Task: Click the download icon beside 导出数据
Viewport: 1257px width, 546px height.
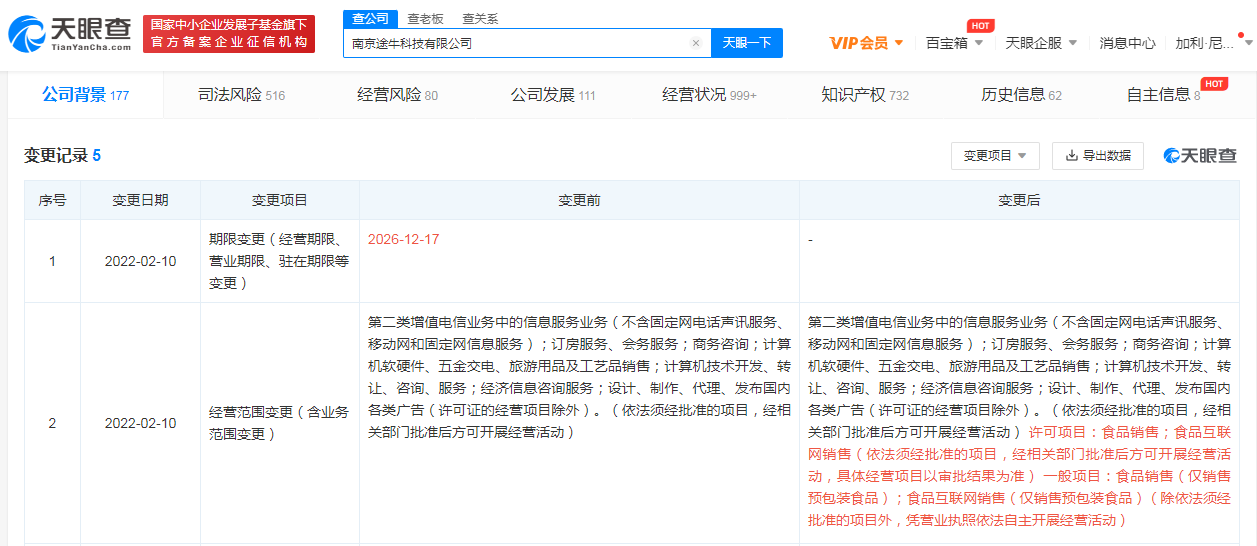Action: (x=1072, y=156)
